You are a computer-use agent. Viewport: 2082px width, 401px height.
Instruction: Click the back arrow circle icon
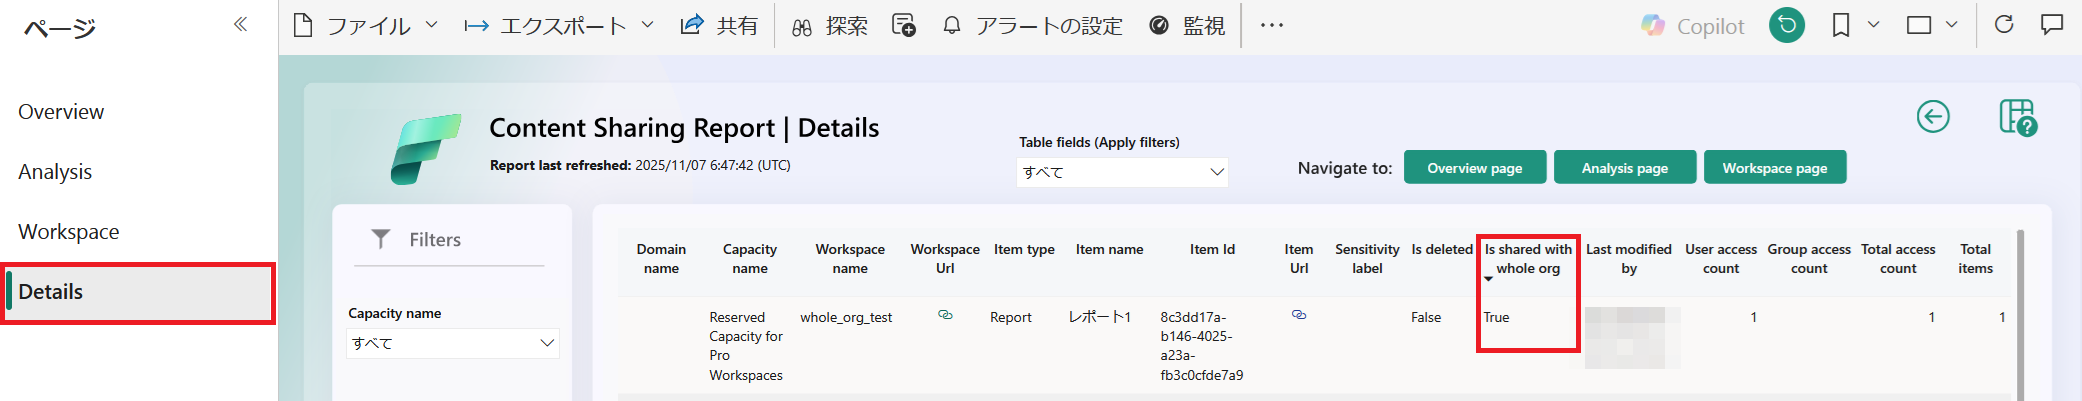click(x=1932, y=117)
